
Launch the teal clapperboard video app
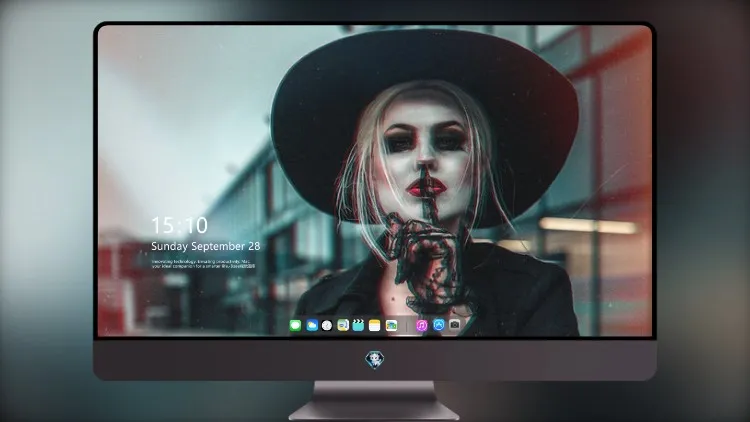[358, 325]
